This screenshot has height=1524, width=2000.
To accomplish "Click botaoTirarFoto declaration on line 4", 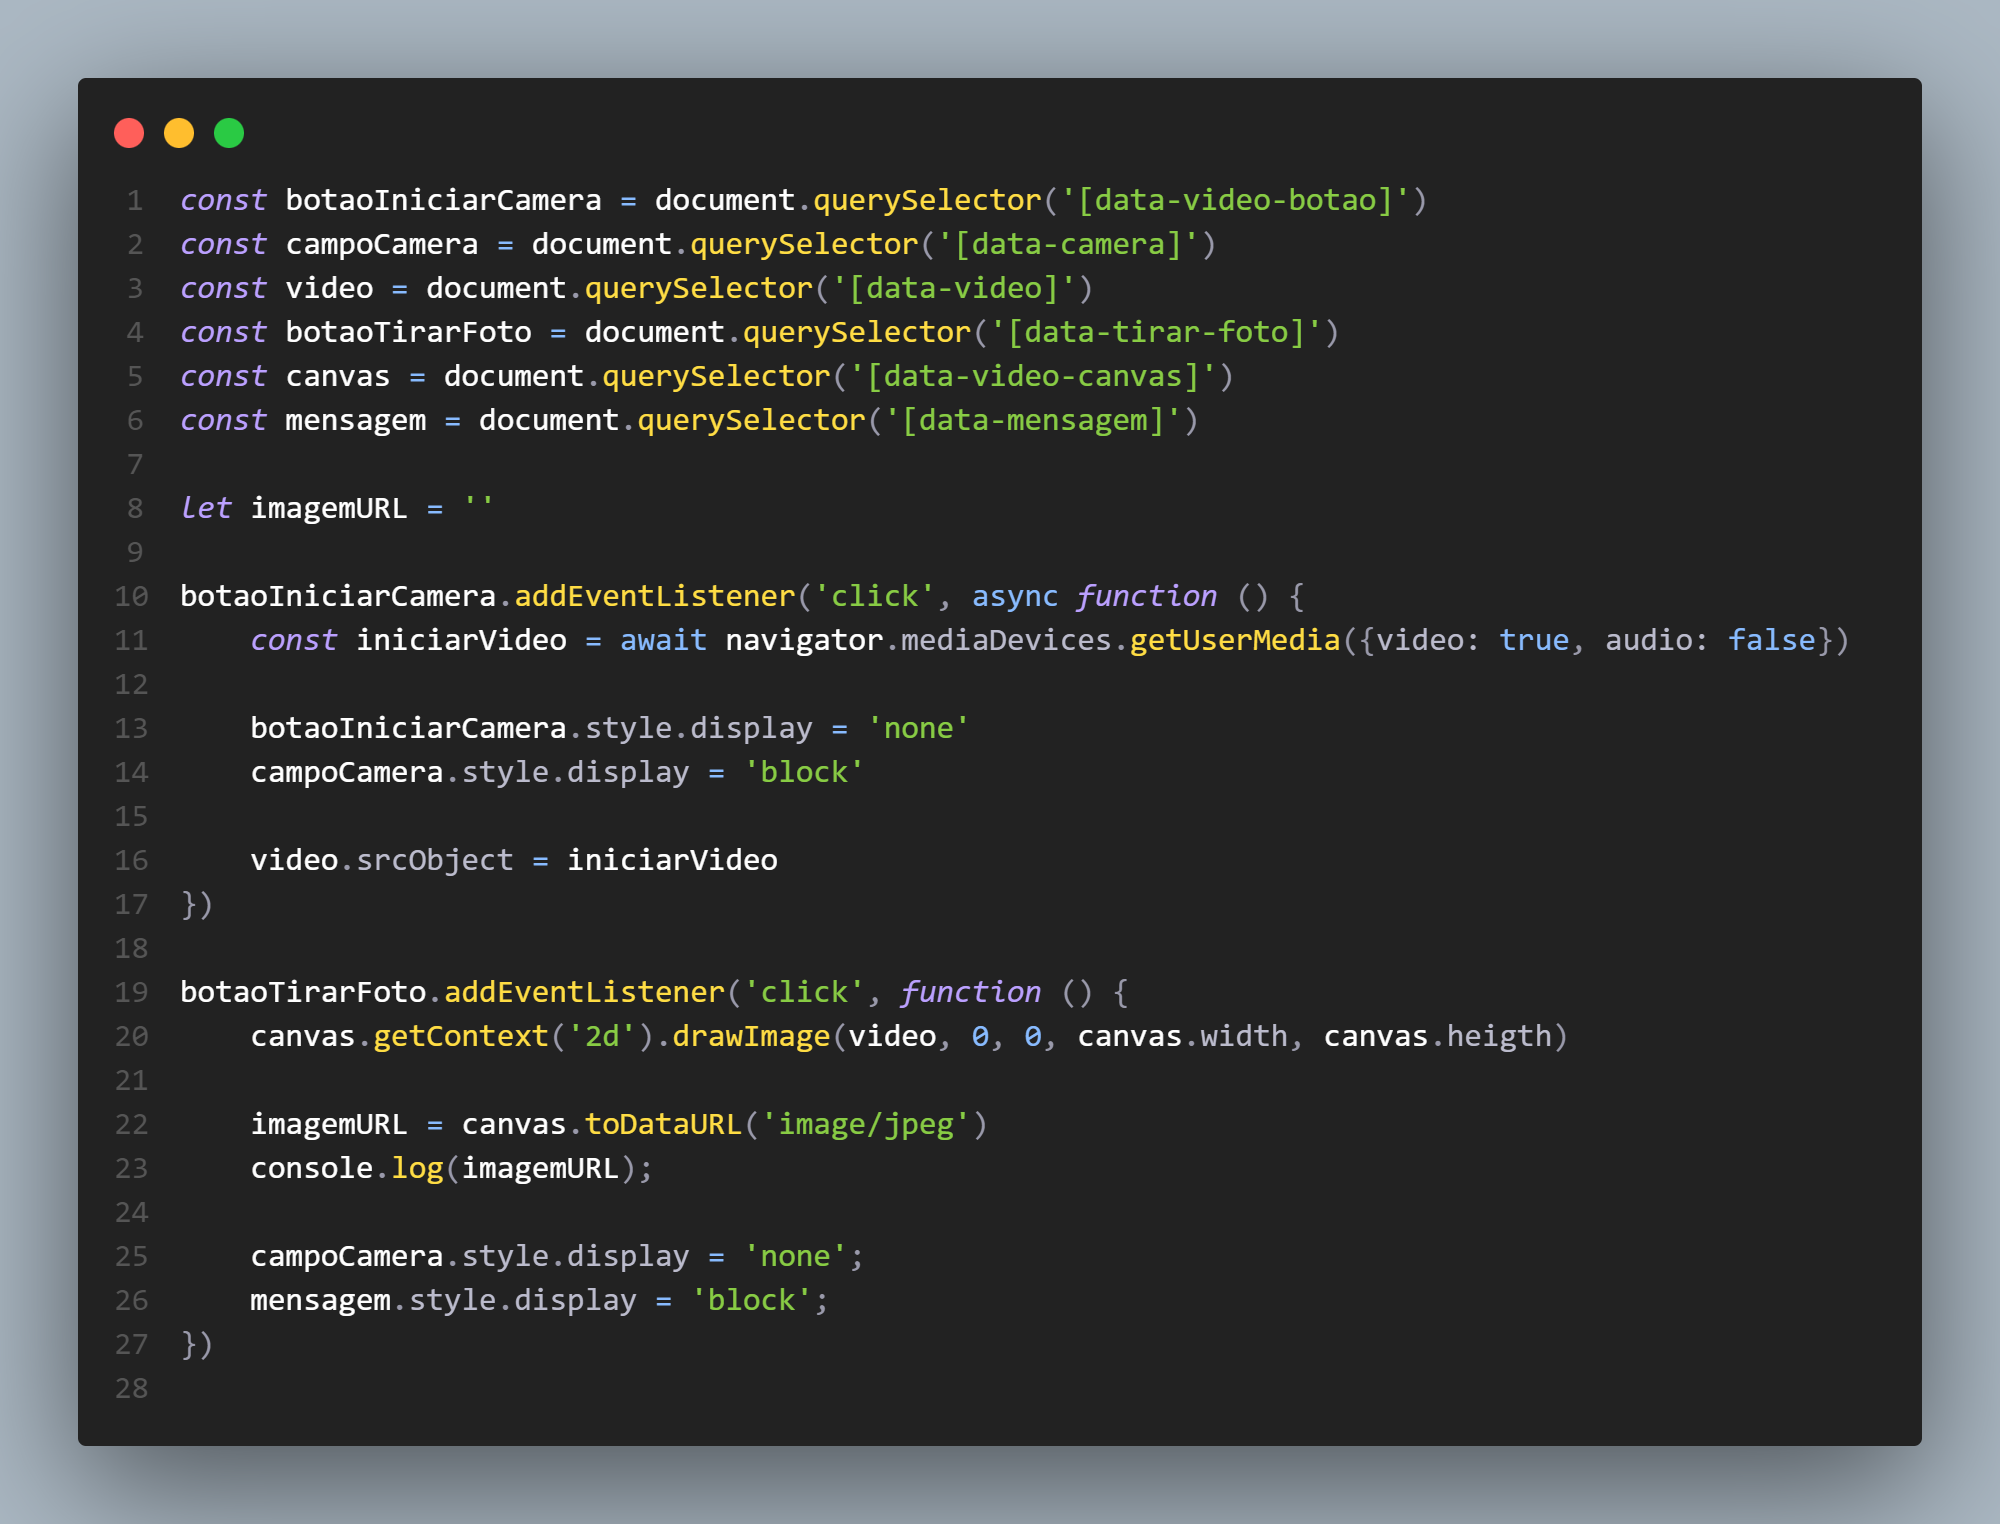I will 409,332.
